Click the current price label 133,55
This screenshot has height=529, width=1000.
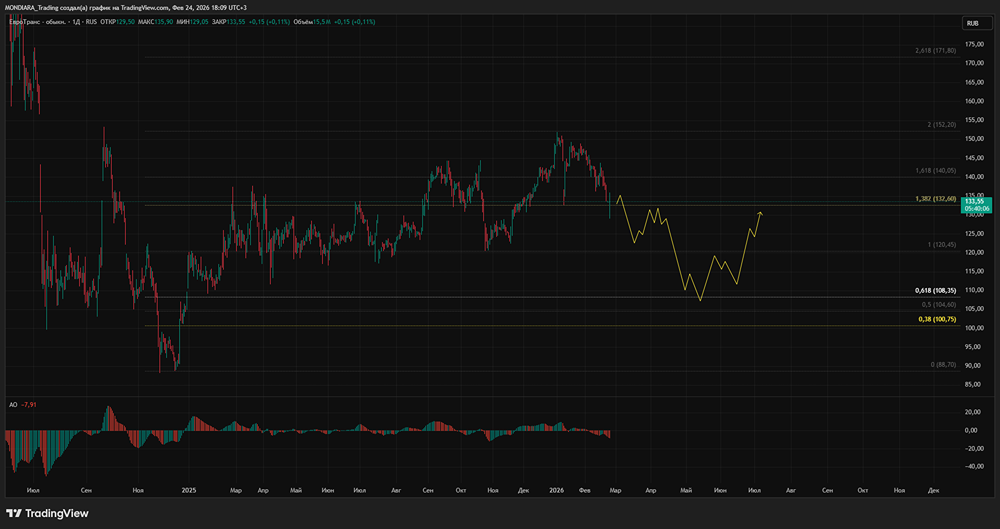coord(973,201)
